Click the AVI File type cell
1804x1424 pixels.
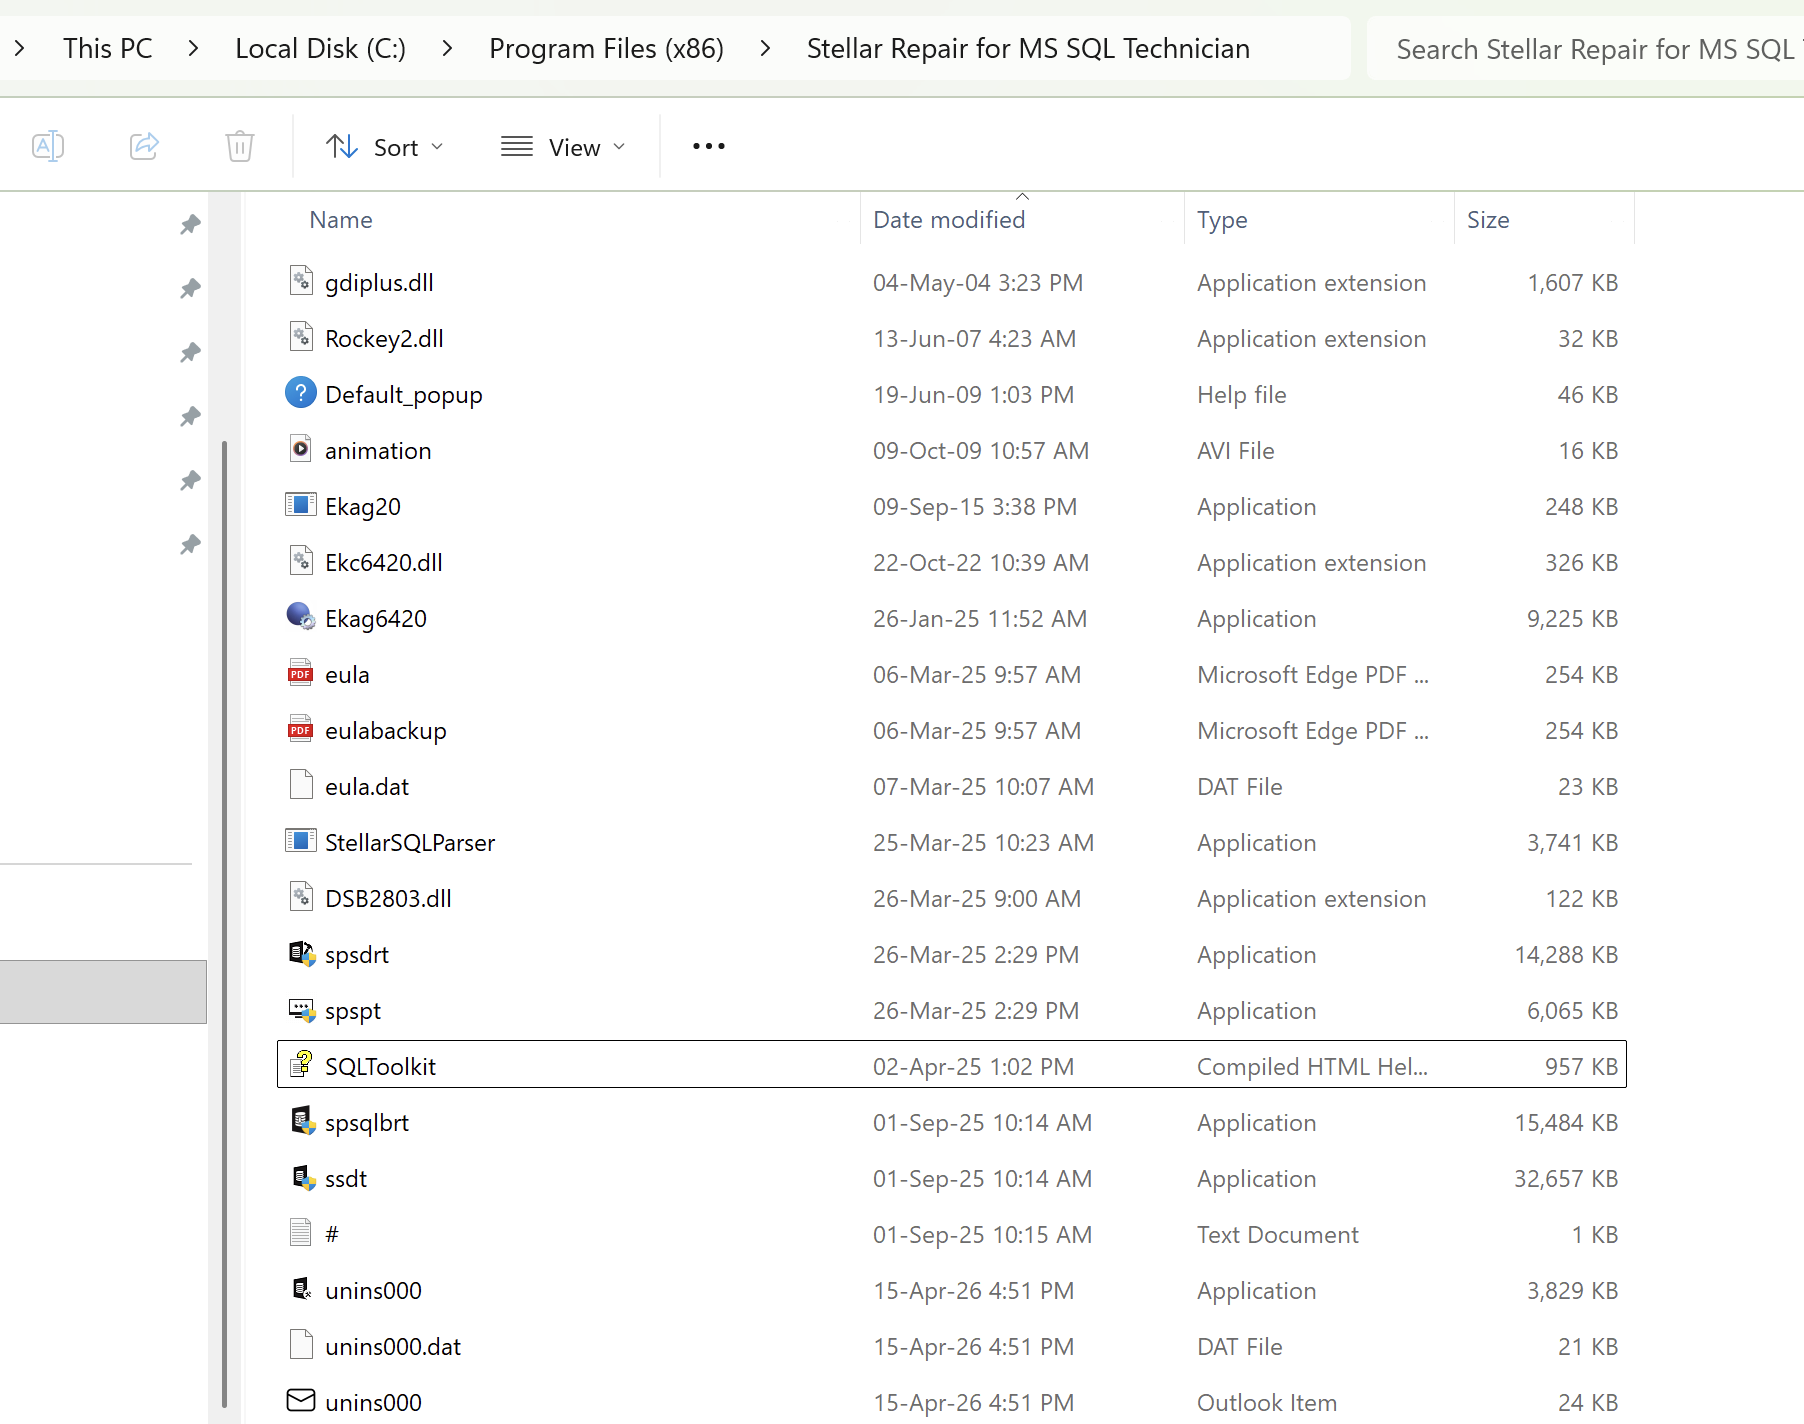(1235, 451)
